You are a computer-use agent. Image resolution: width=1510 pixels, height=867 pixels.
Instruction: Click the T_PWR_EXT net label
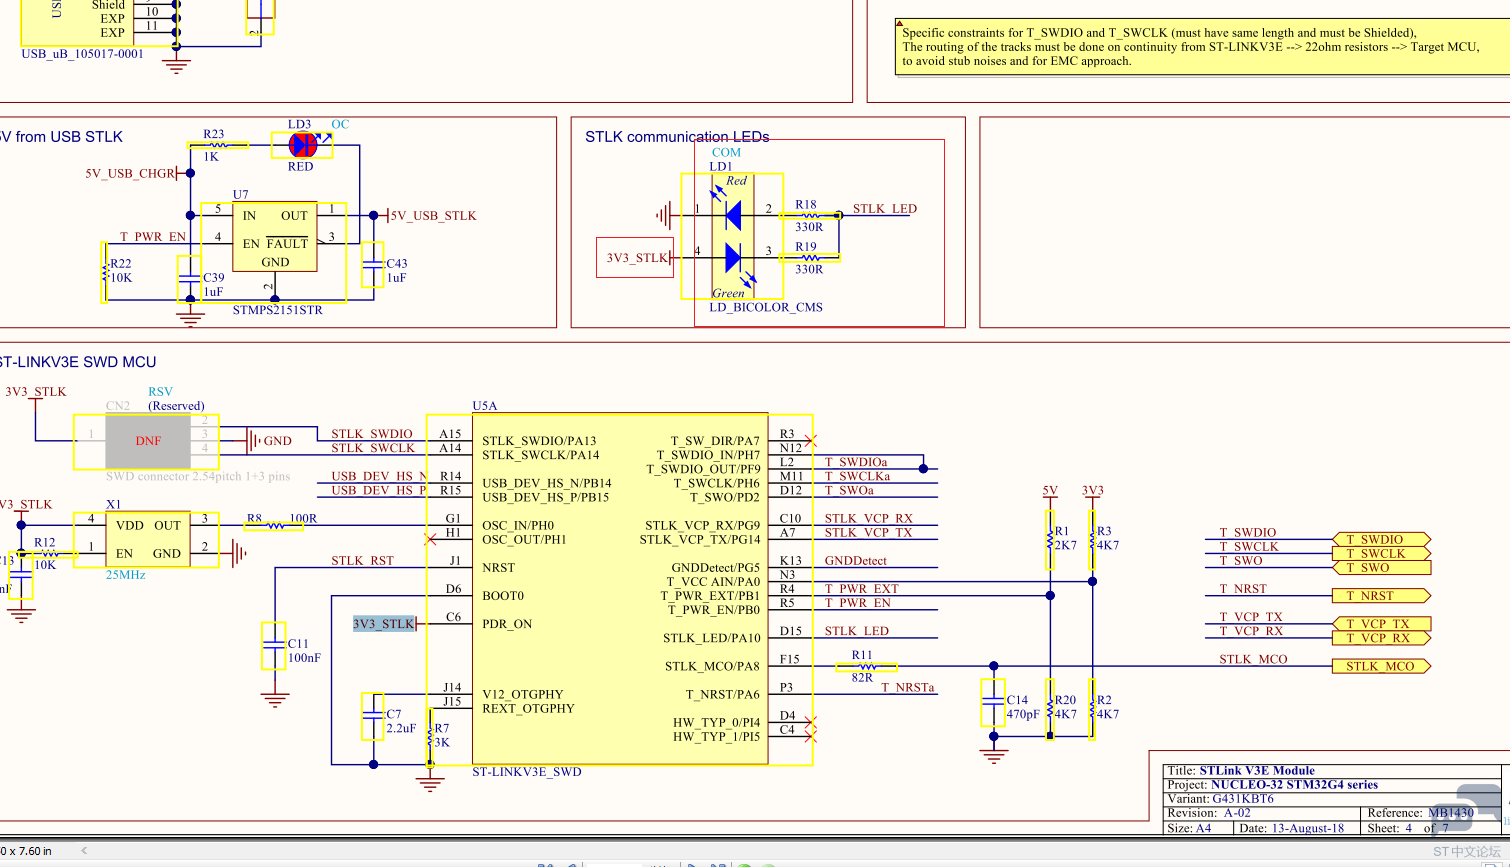(862, 589)
